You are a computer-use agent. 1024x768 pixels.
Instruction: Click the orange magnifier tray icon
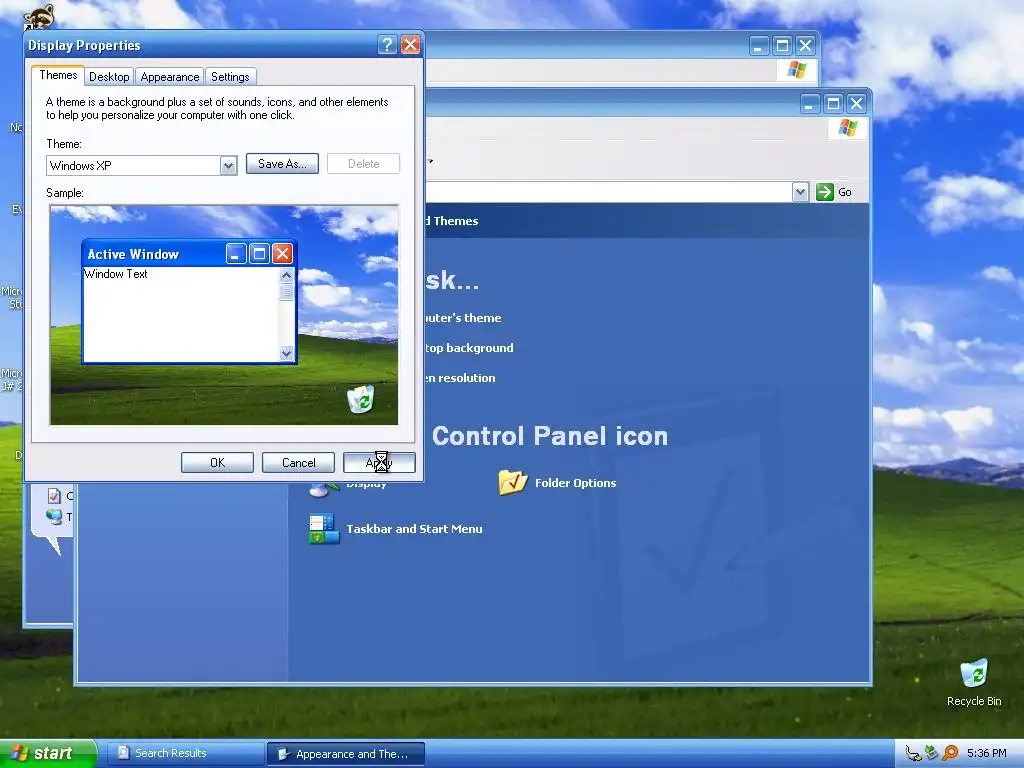[x=950, y=754]
